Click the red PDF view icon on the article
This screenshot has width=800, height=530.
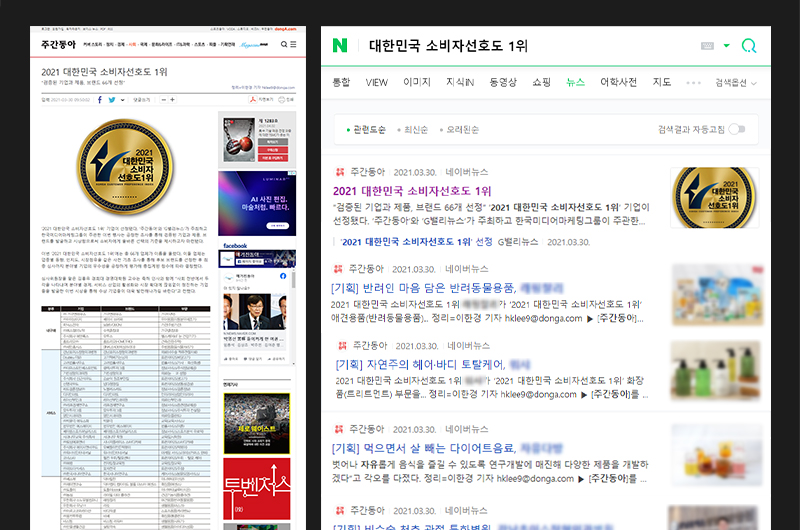(252, 99)
